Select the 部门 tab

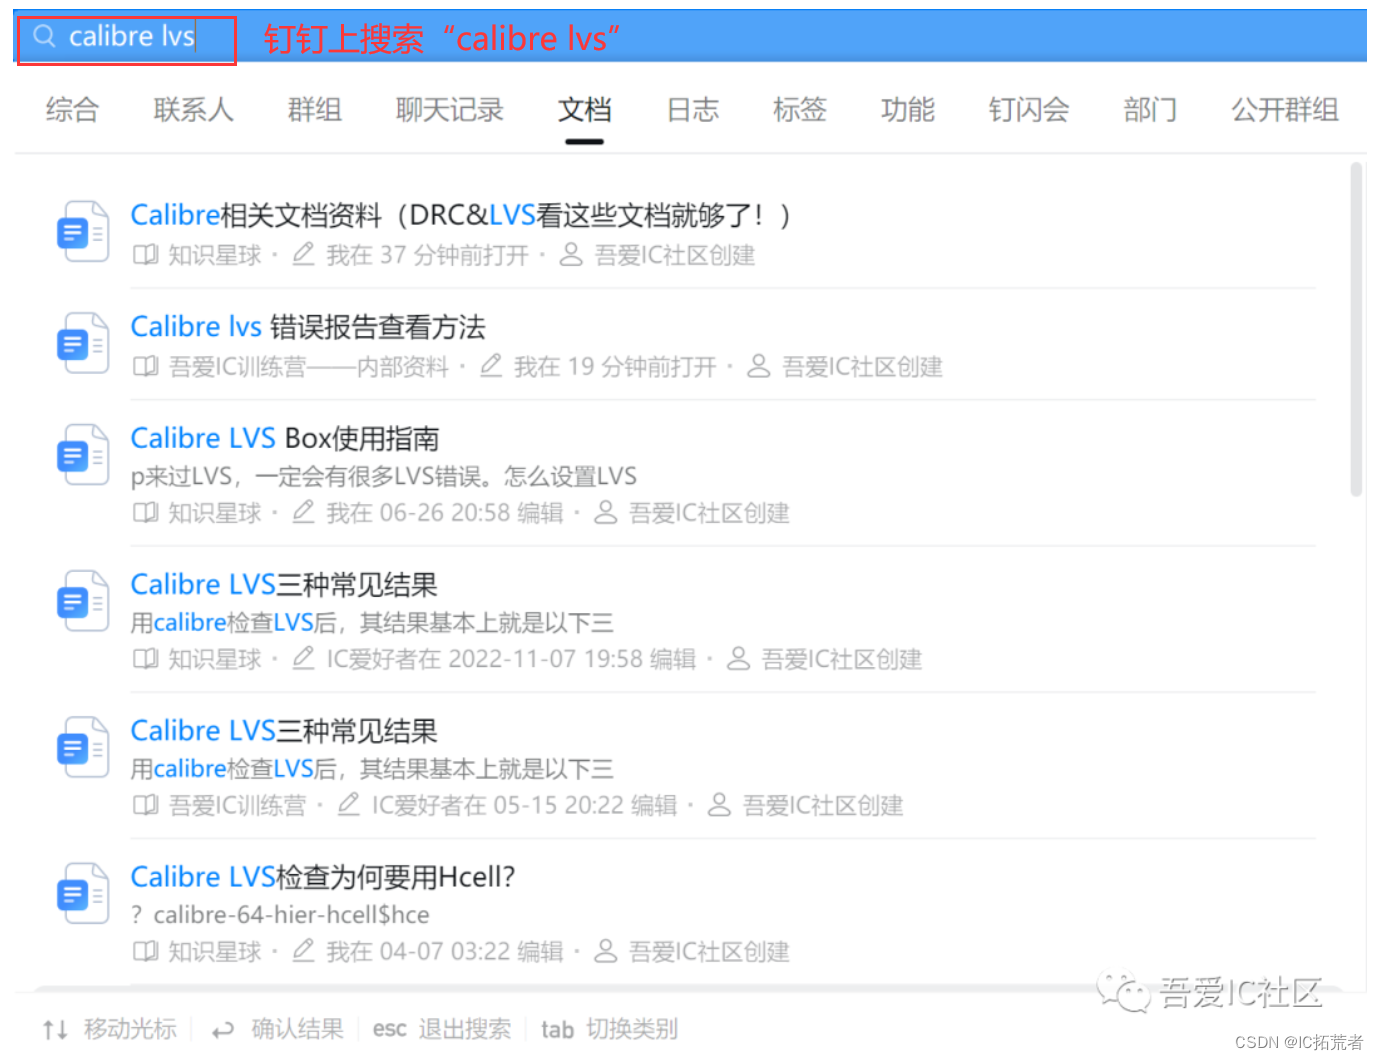point(1150,110)
